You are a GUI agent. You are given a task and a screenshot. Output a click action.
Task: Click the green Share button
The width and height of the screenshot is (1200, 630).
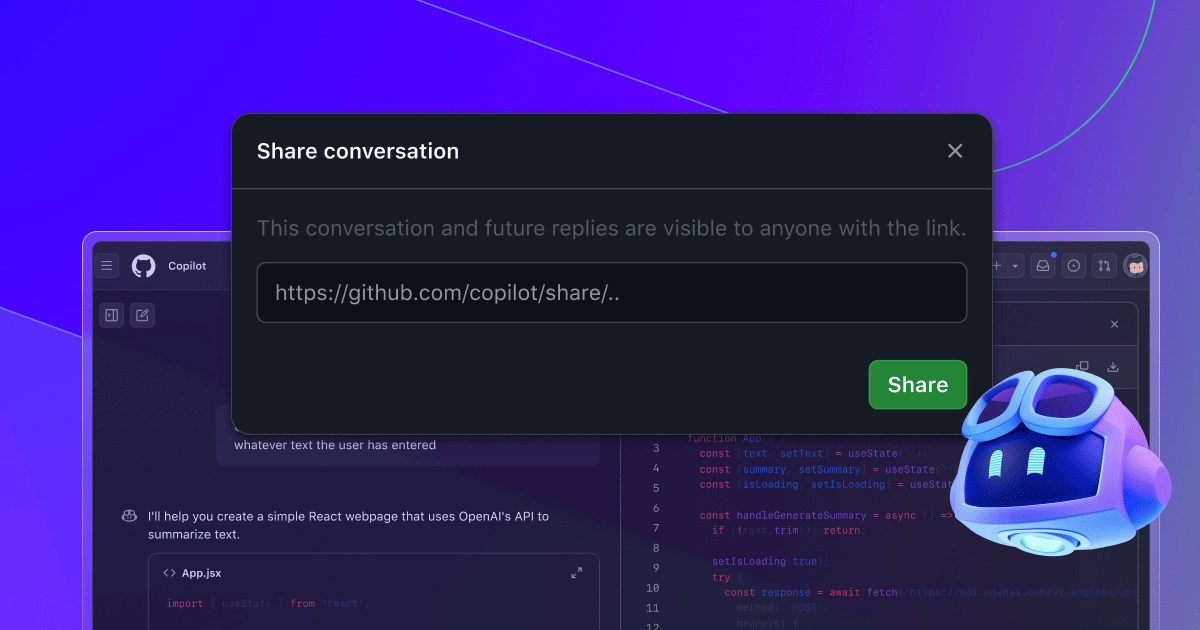(917, 384)
